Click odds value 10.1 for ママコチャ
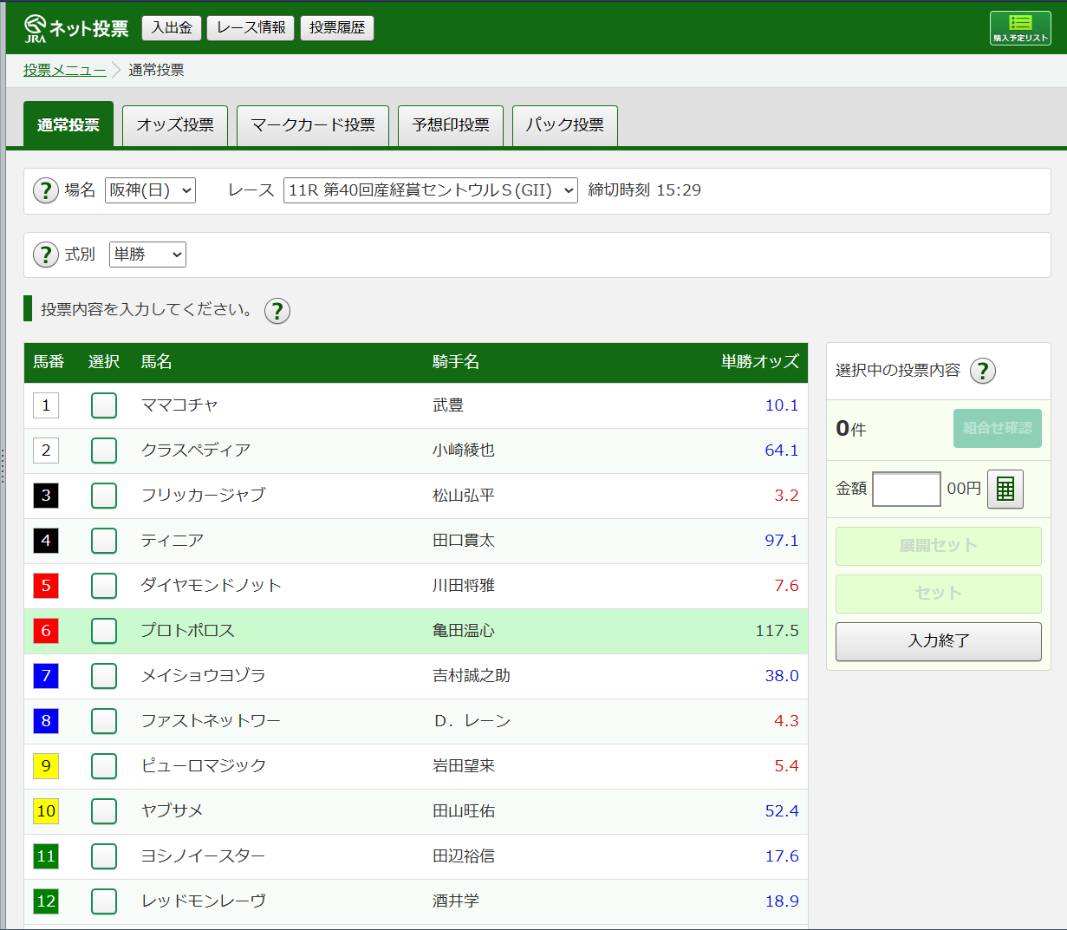1067x930 pixels. [781, 405]
